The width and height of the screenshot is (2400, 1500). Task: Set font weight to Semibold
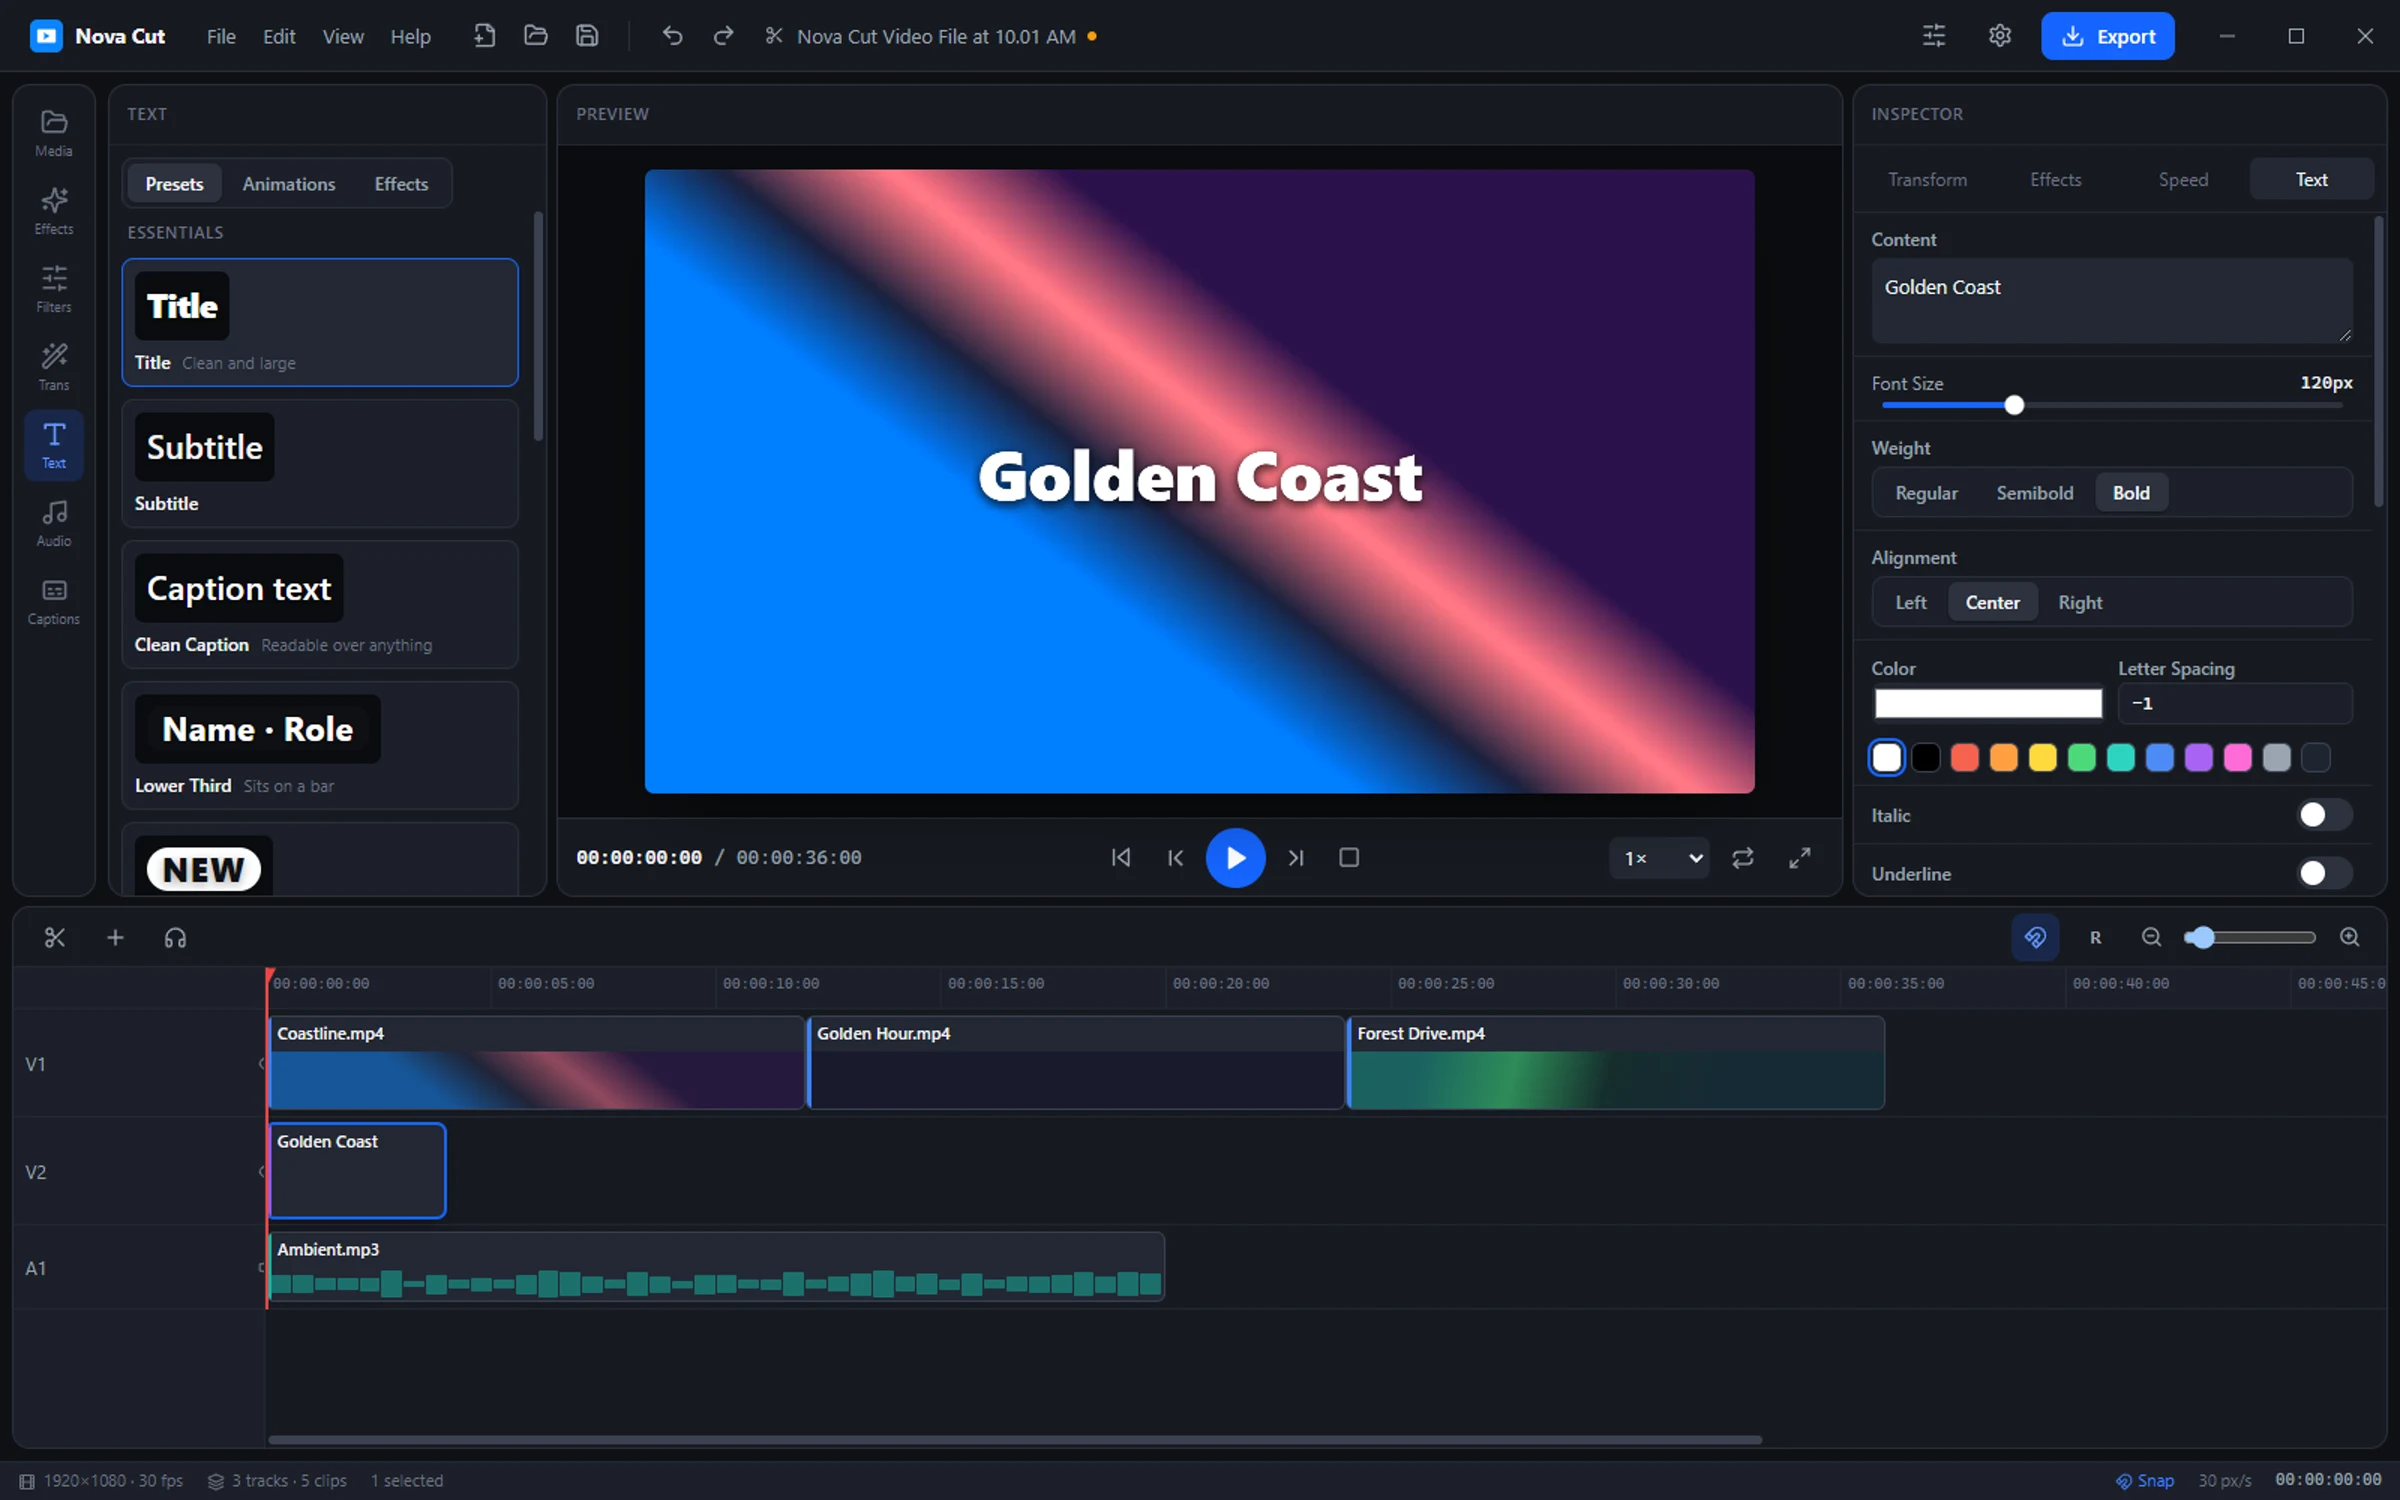pyautogui.click(x=2034, y=493)
